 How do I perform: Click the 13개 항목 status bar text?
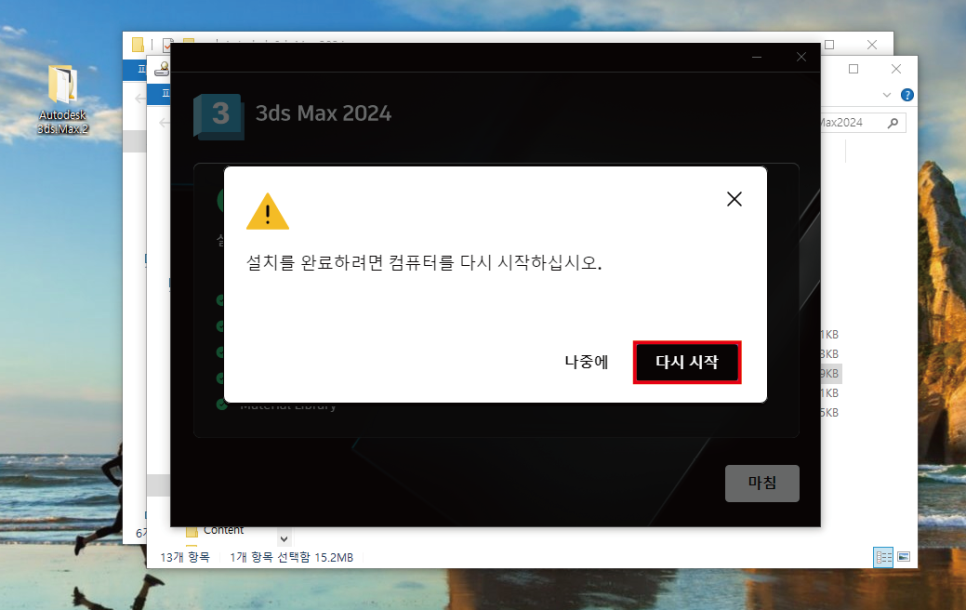coord(185,558)
